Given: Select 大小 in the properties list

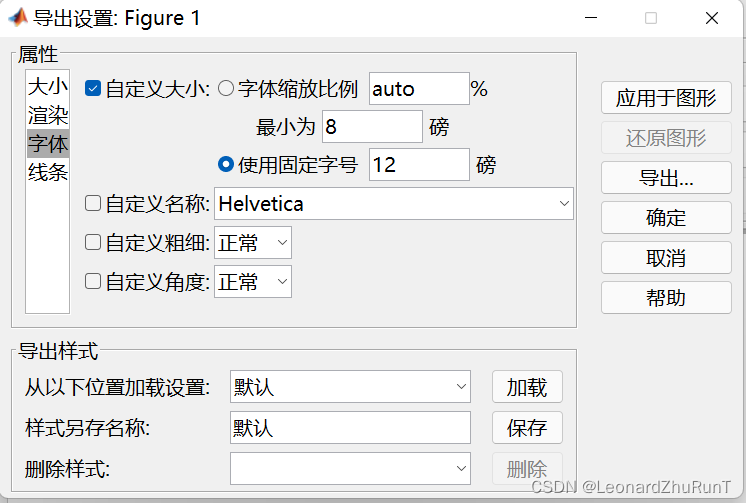Looking at the screenshot, I should click(48, 87).
